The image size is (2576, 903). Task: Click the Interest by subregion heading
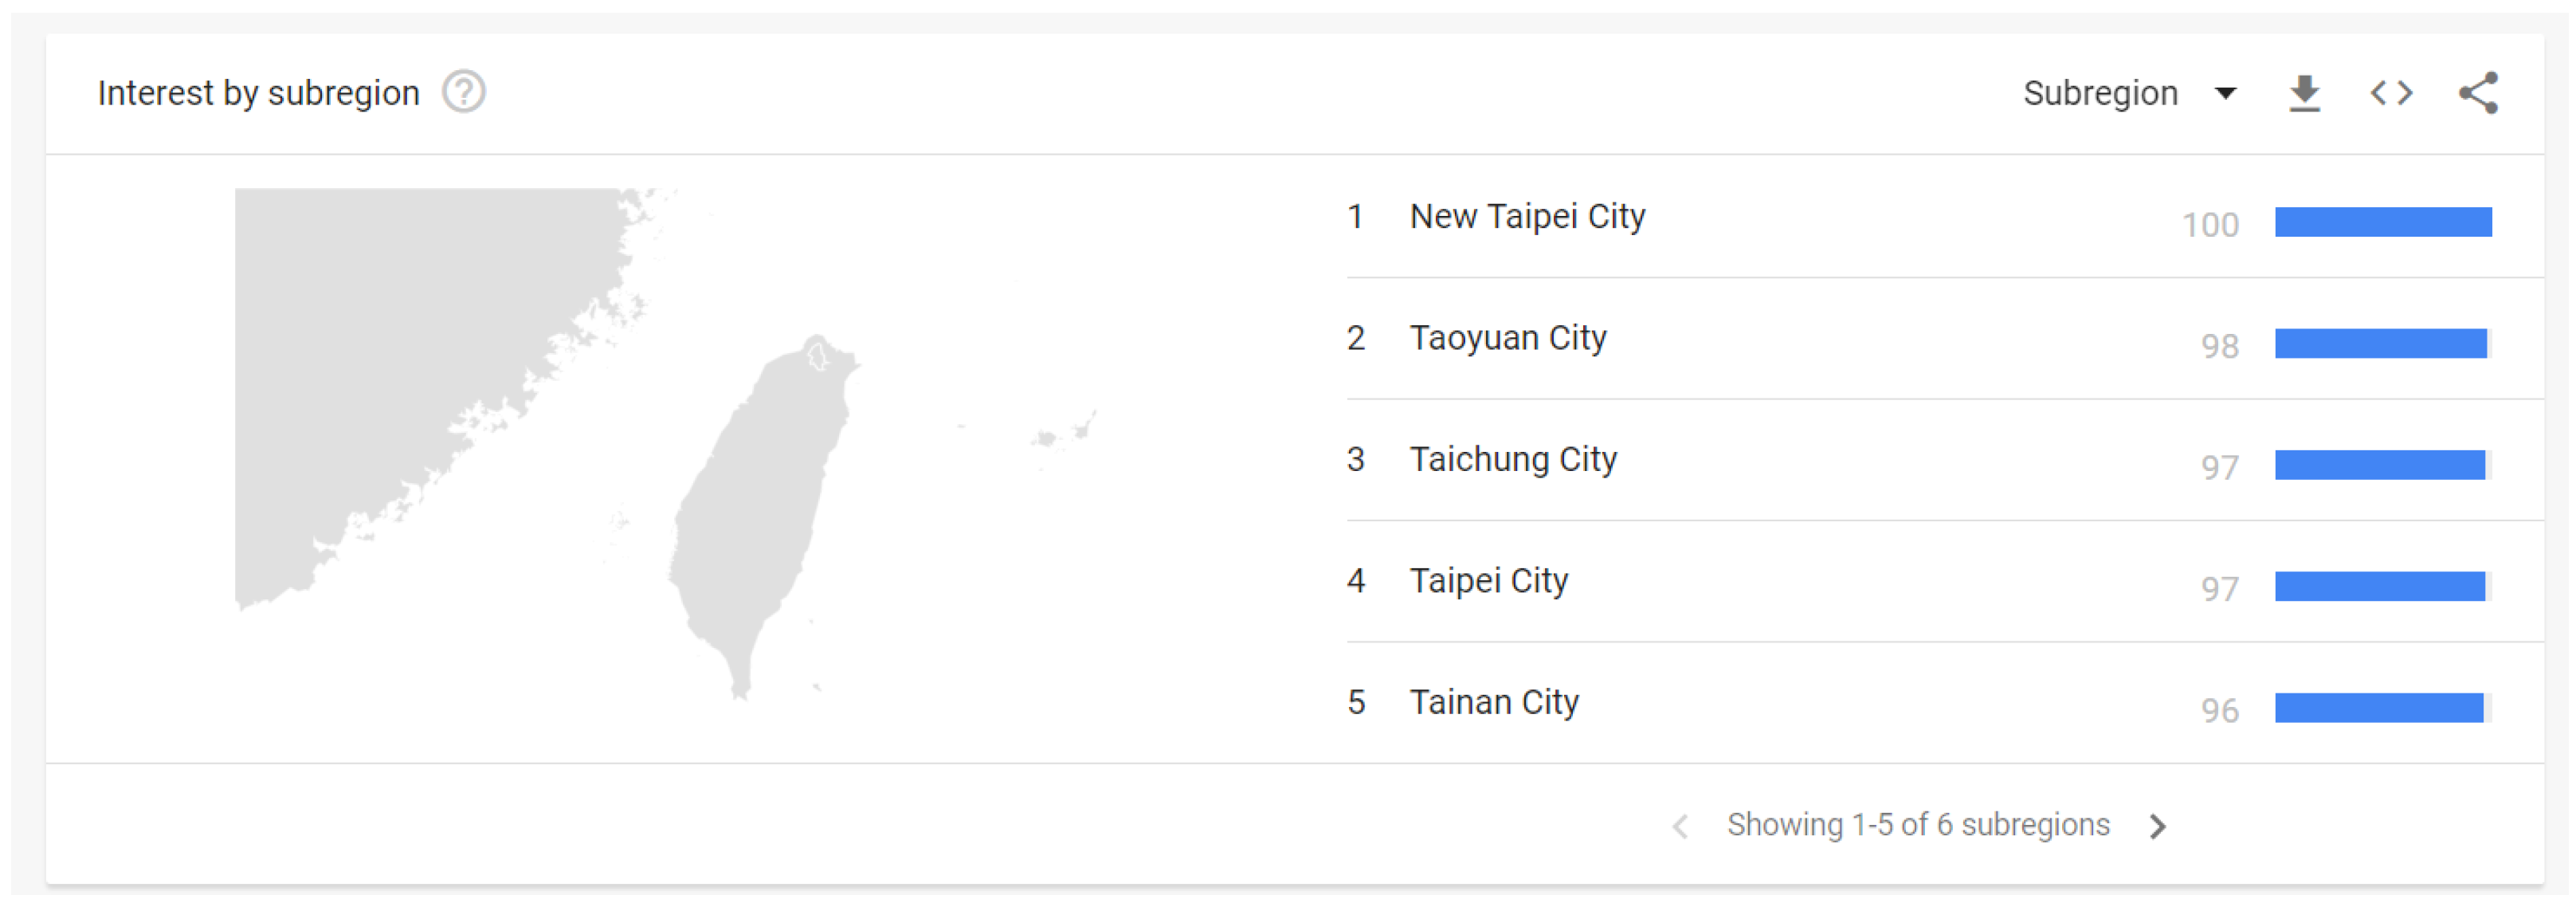(258, 93)
